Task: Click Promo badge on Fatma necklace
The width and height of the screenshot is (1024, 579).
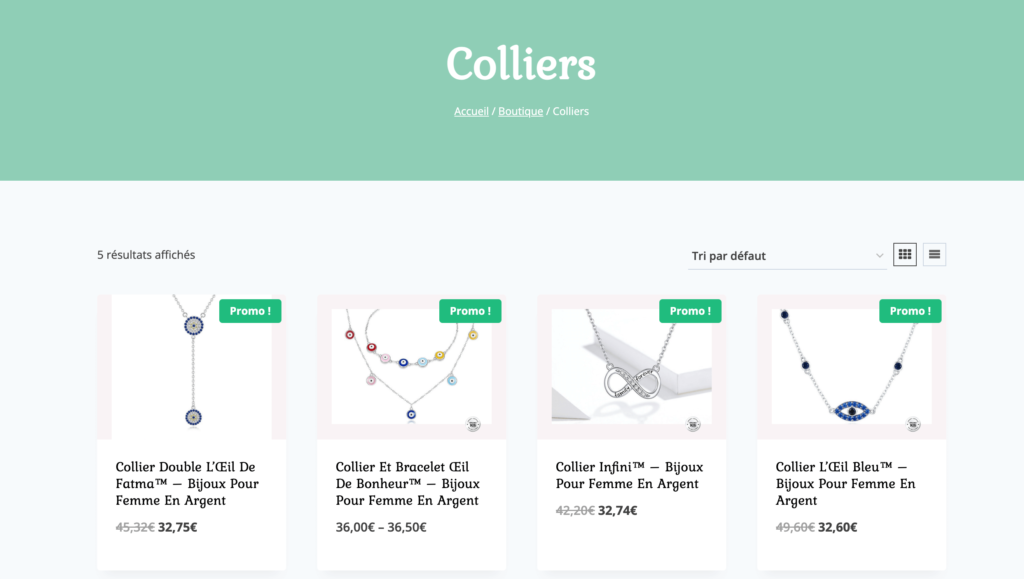Action: pos(250,311)
